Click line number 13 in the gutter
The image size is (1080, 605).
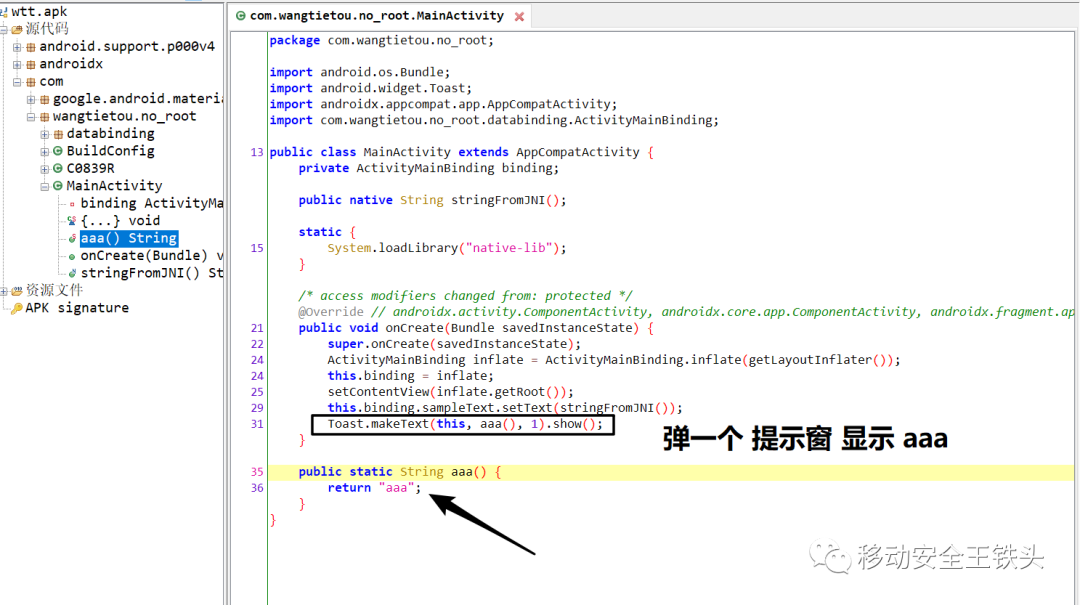tap(257, 152)
